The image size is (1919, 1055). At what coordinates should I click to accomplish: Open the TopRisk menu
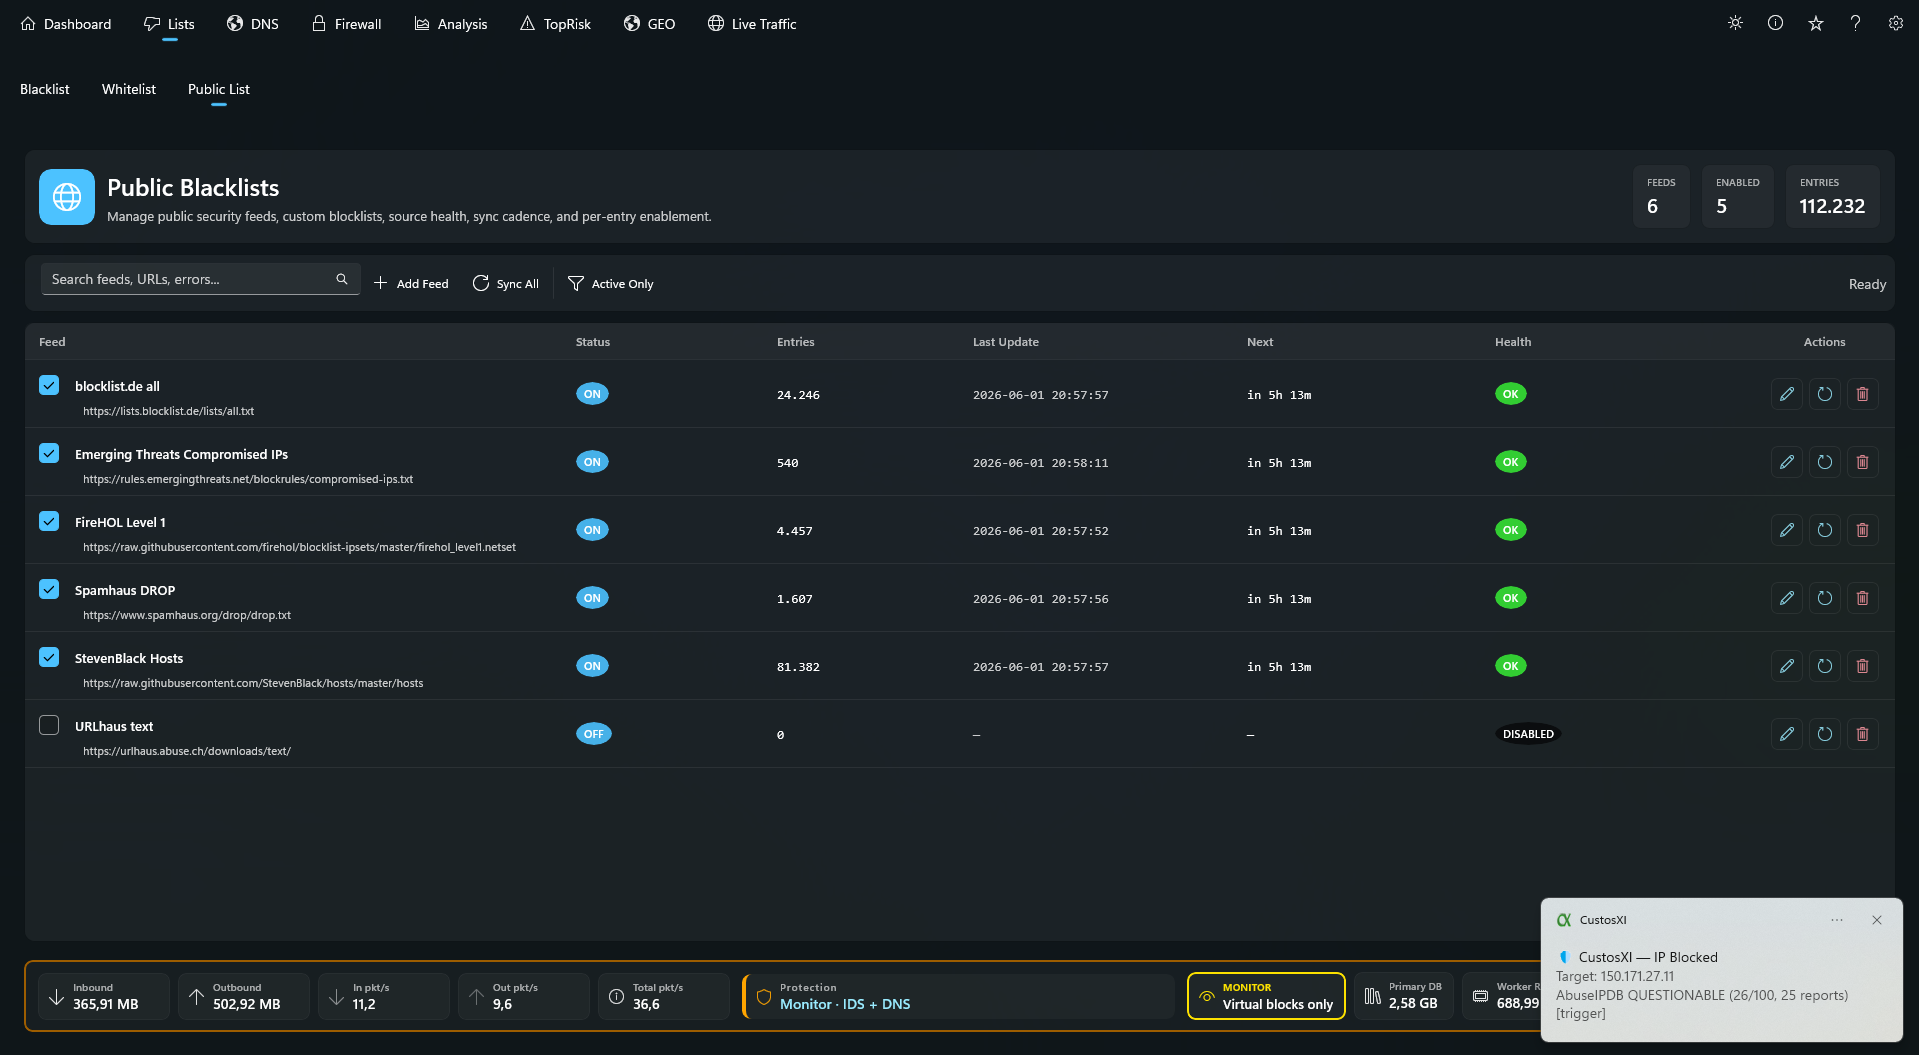tap(555, 24)
